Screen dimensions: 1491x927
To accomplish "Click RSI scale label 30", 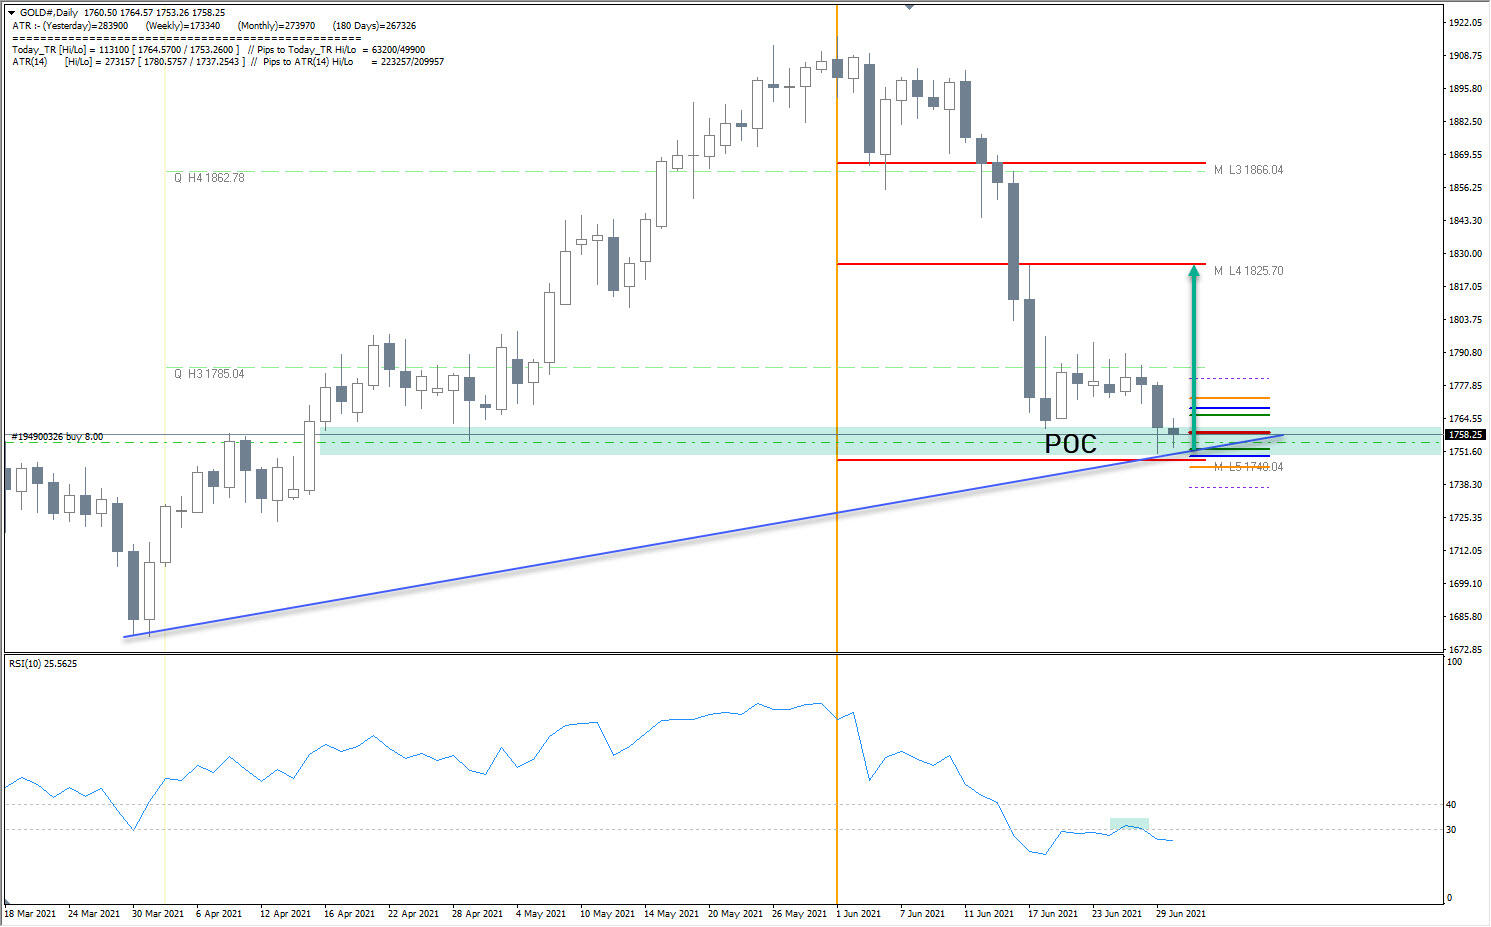I will (x=1452, y=830).
